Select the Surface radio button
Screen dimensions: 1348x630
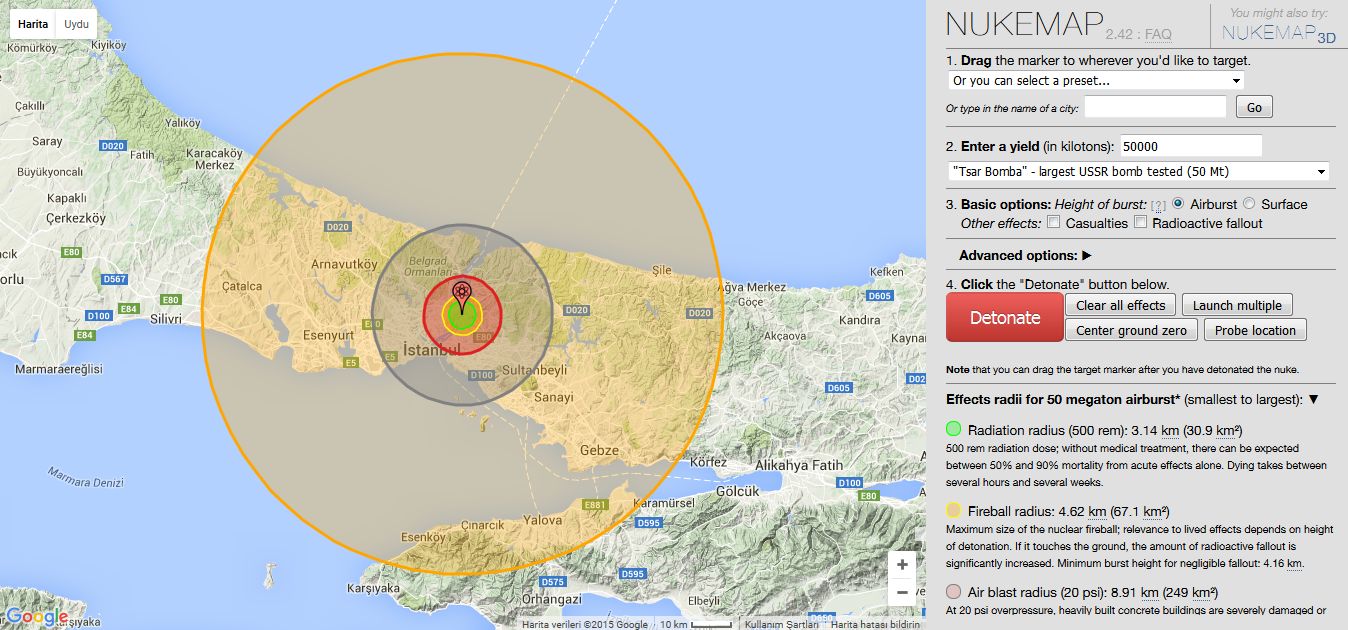[x=1249, y=204]
